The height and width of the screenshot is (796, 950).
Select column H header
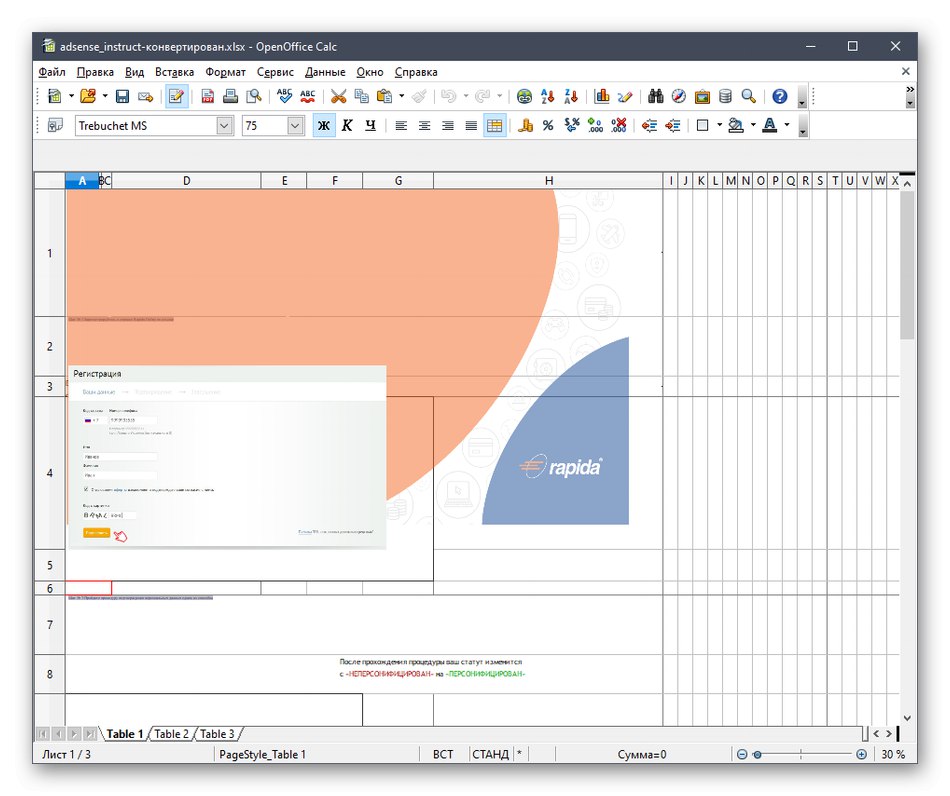click(x=548, y=180)
